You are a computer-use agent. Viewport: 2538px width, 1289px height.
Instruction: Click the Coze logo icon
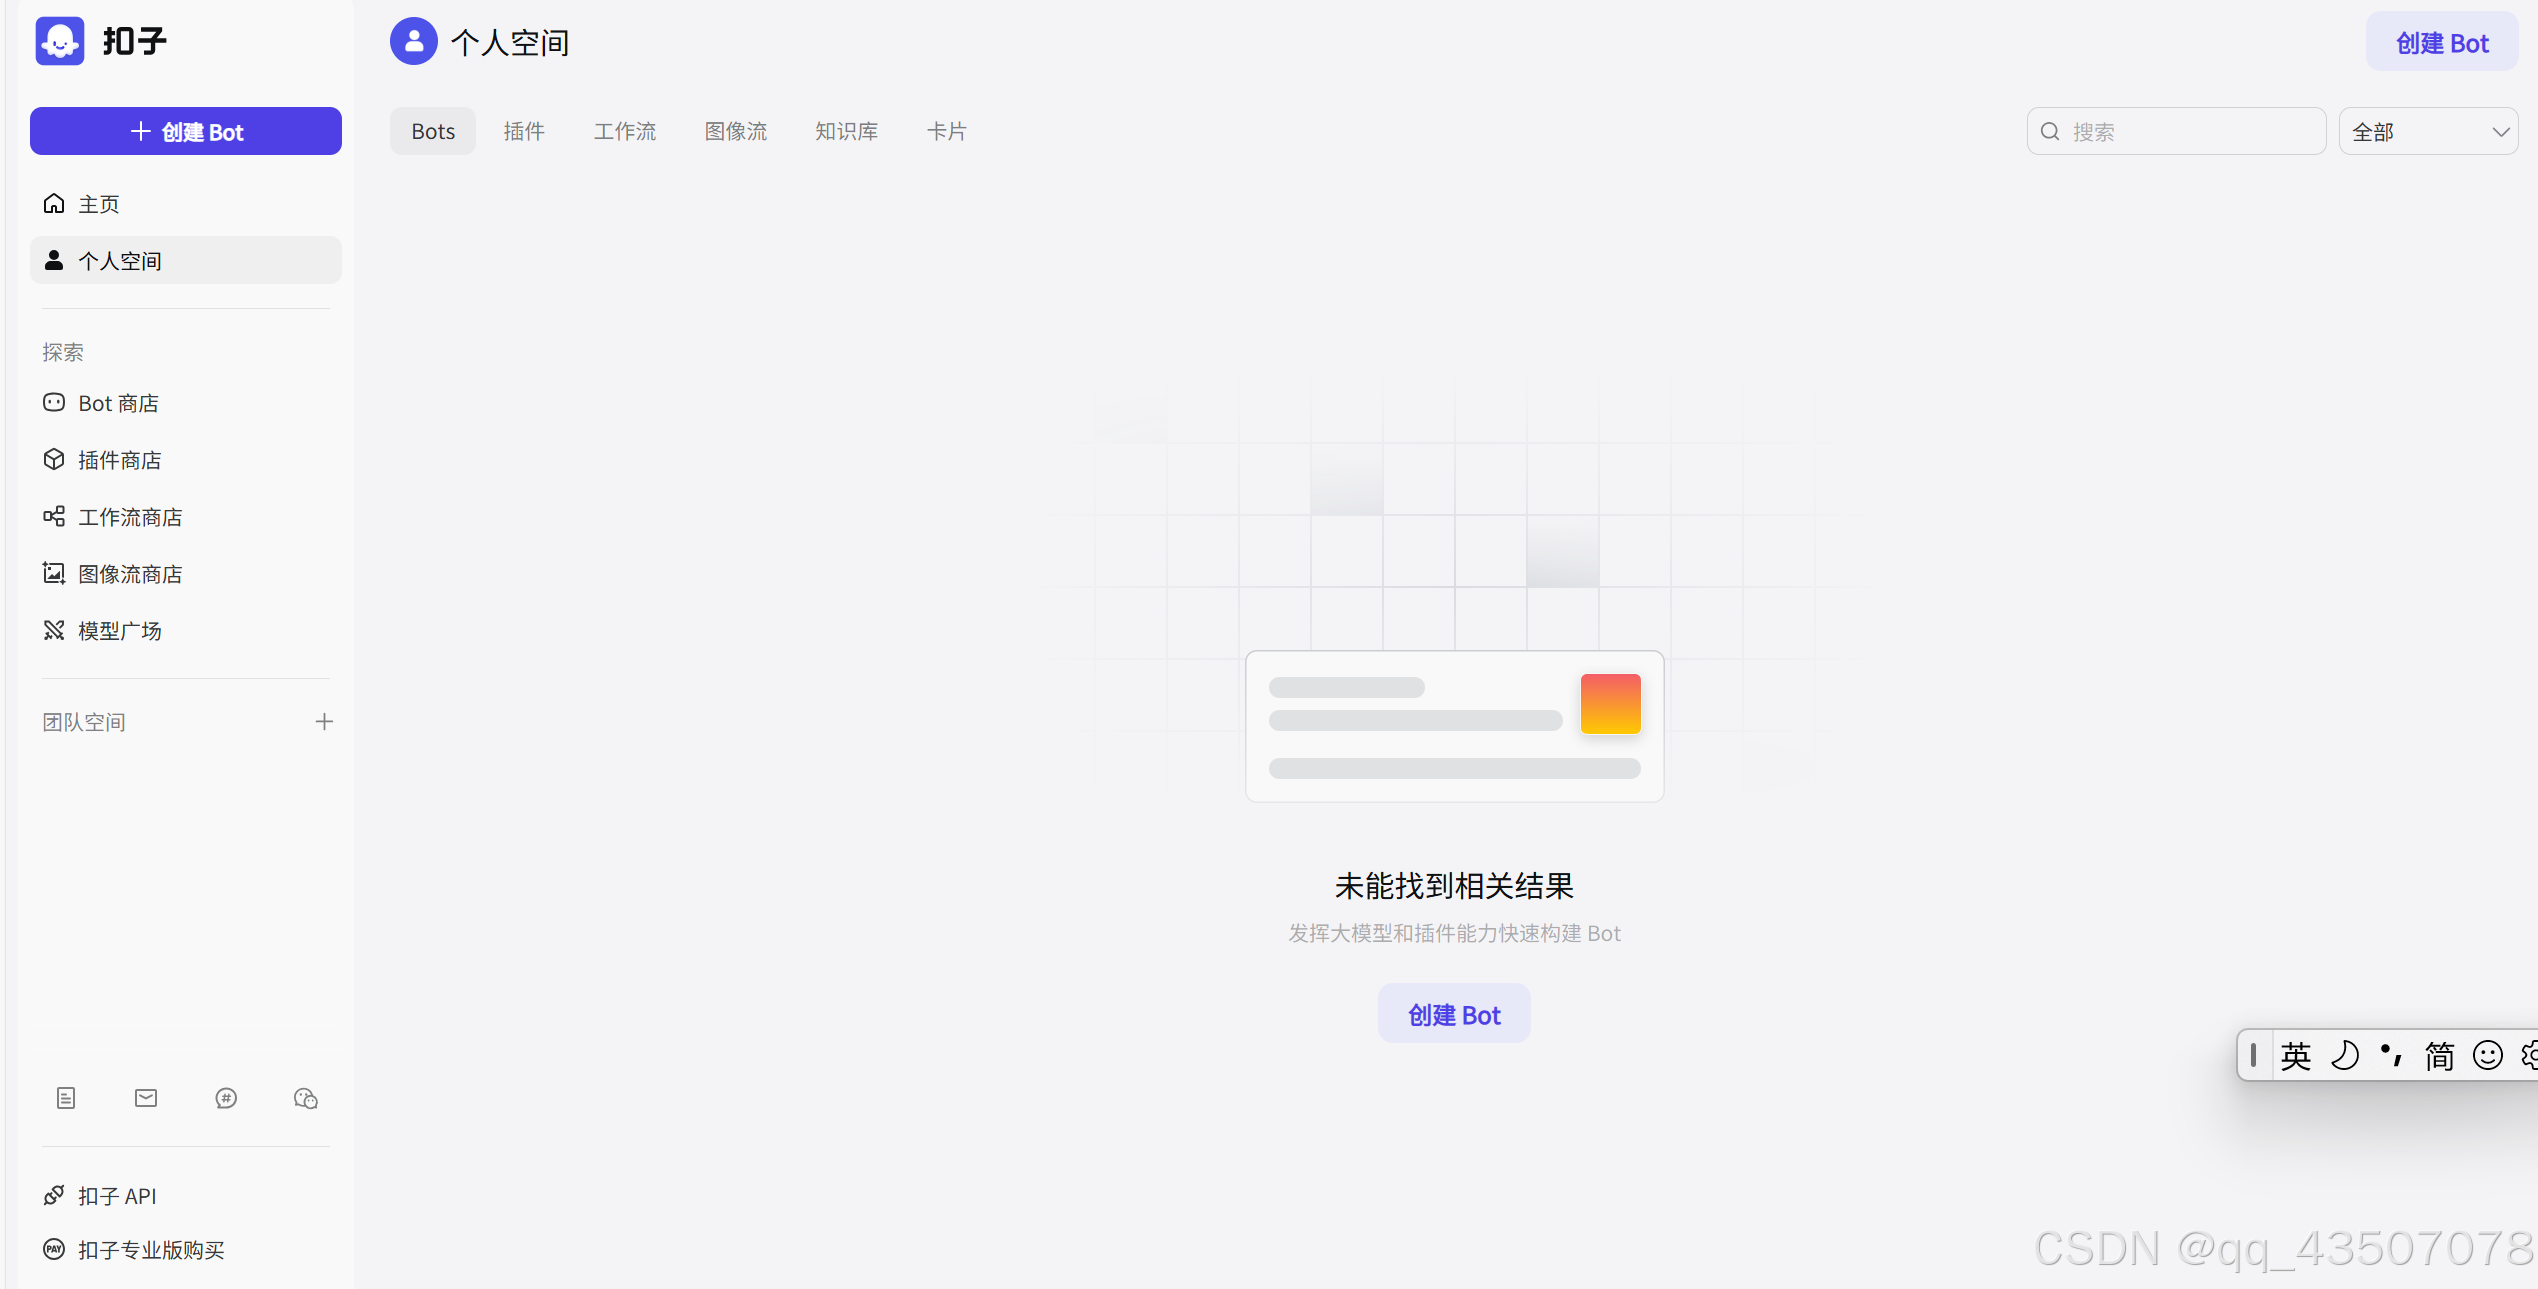(60, 41)
